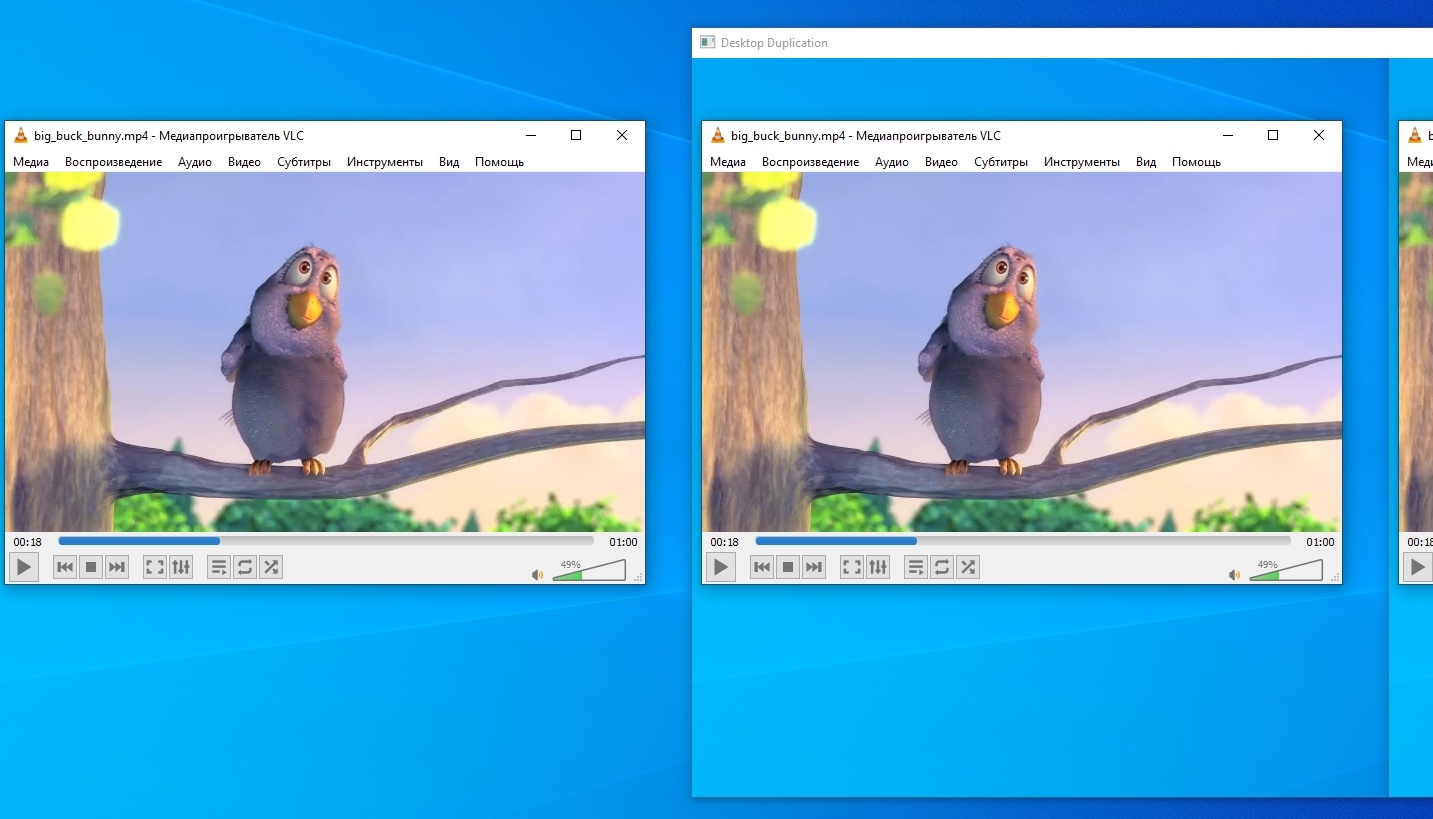1433x819 pixels.
Task: Click playlist icon in Desktop Duplication VLC window
Action: pos(916,568)
